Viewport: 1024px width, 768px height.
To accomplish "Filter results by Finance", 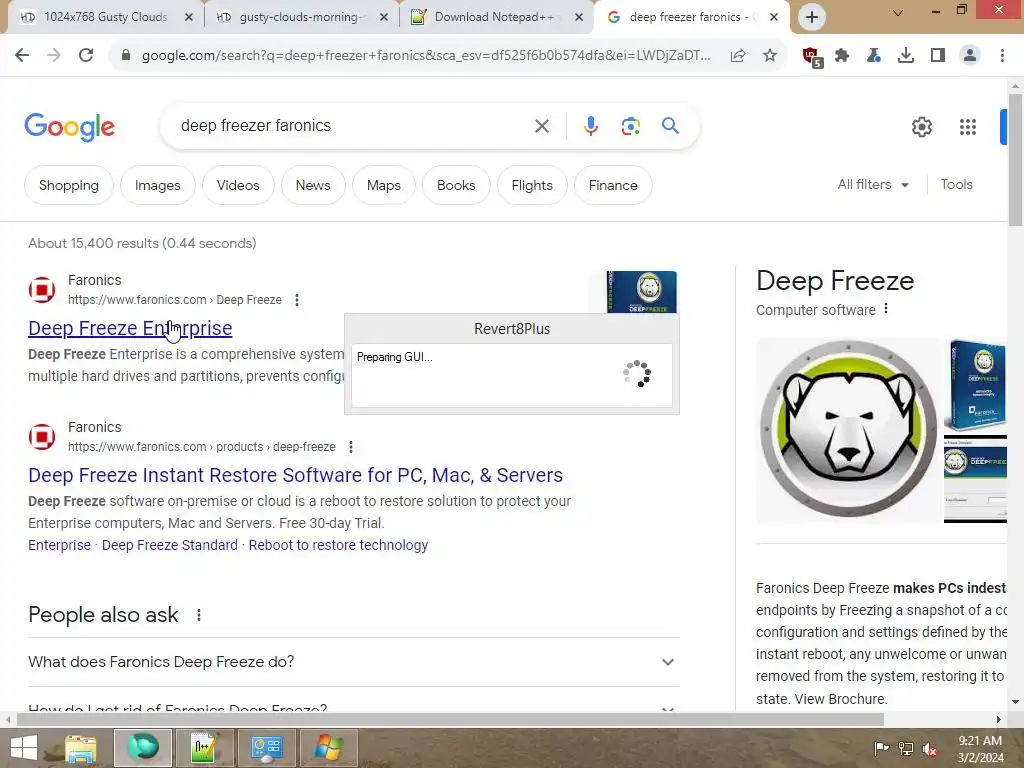I will click(613, 185).
